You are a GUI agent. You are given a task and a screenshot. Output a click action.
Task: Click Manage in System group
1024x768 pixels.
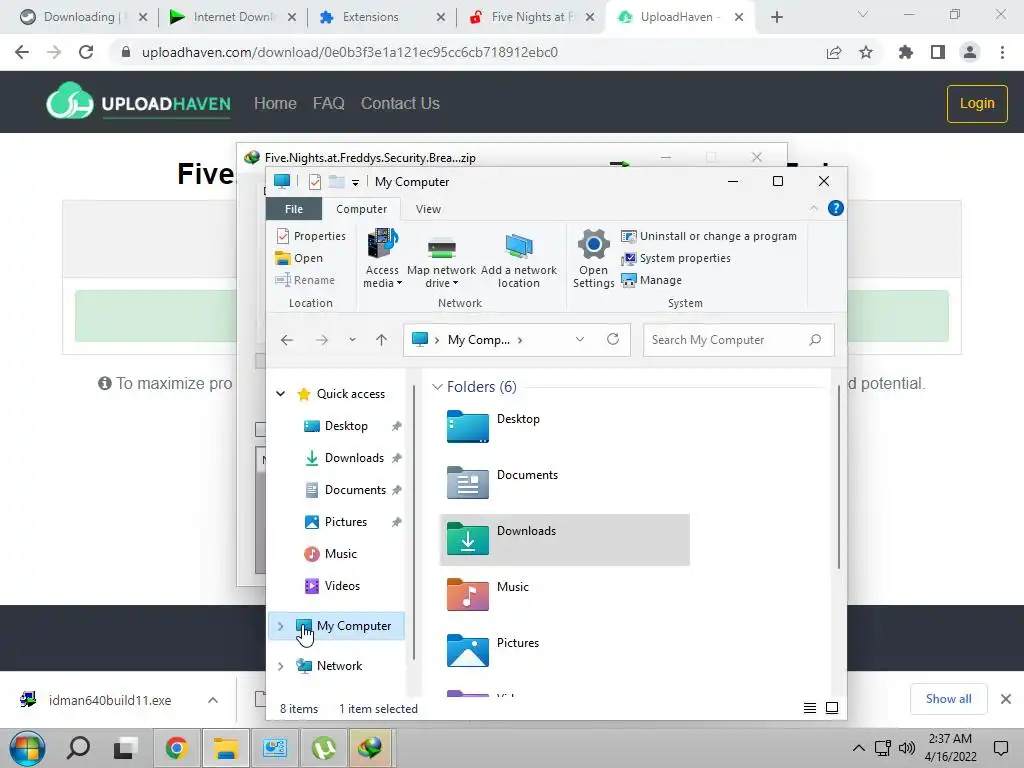pos(652,280)
